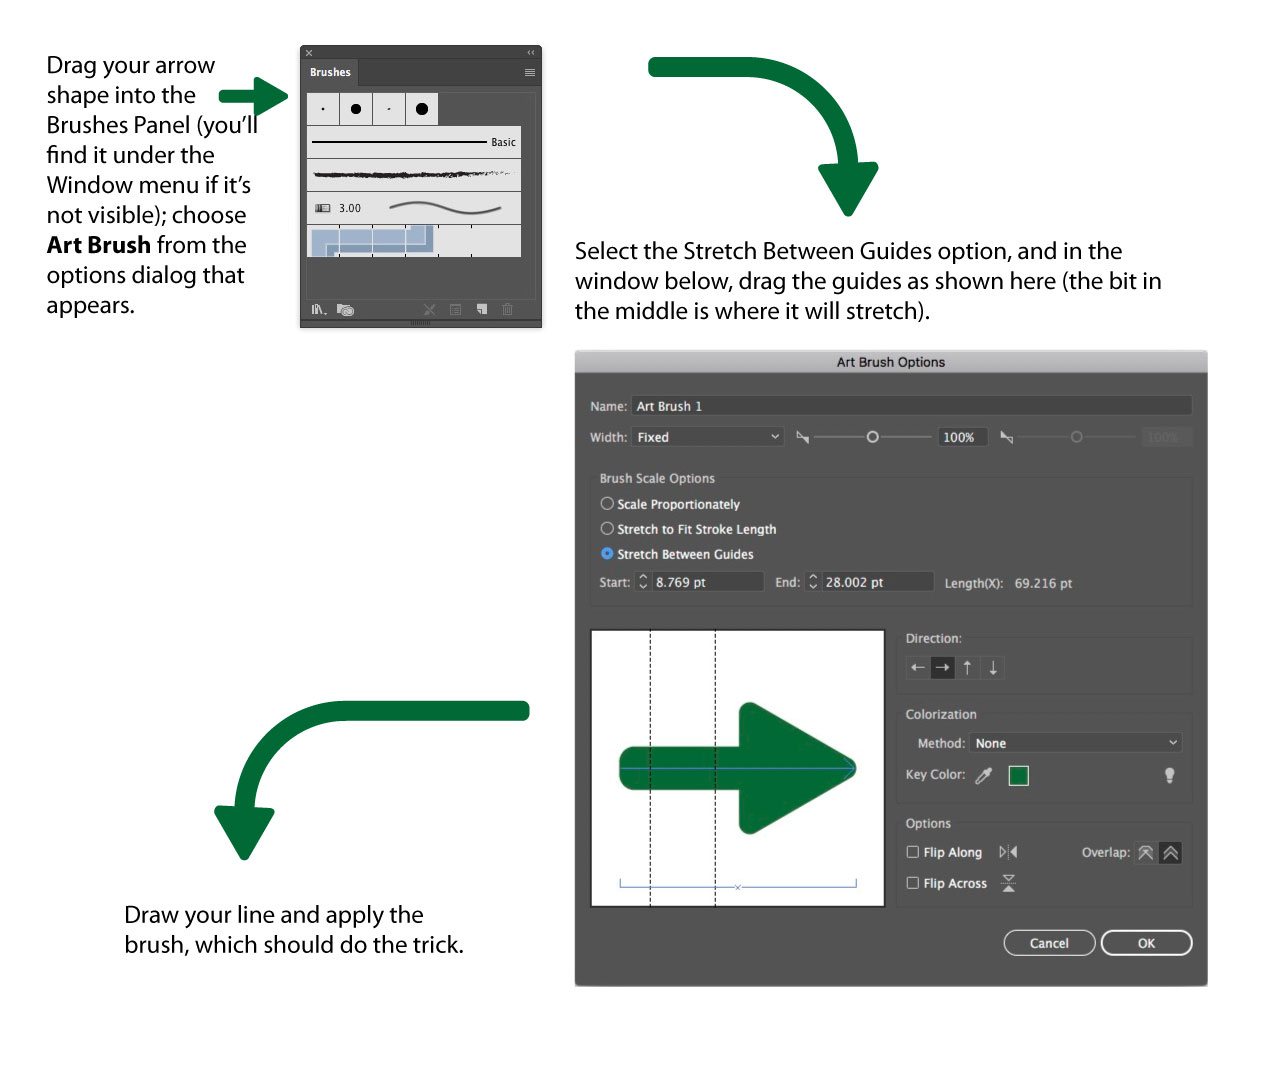Open the Brush Libraries menu icon
Viewport: 1277px width, 1080px height.
point(318,310)
